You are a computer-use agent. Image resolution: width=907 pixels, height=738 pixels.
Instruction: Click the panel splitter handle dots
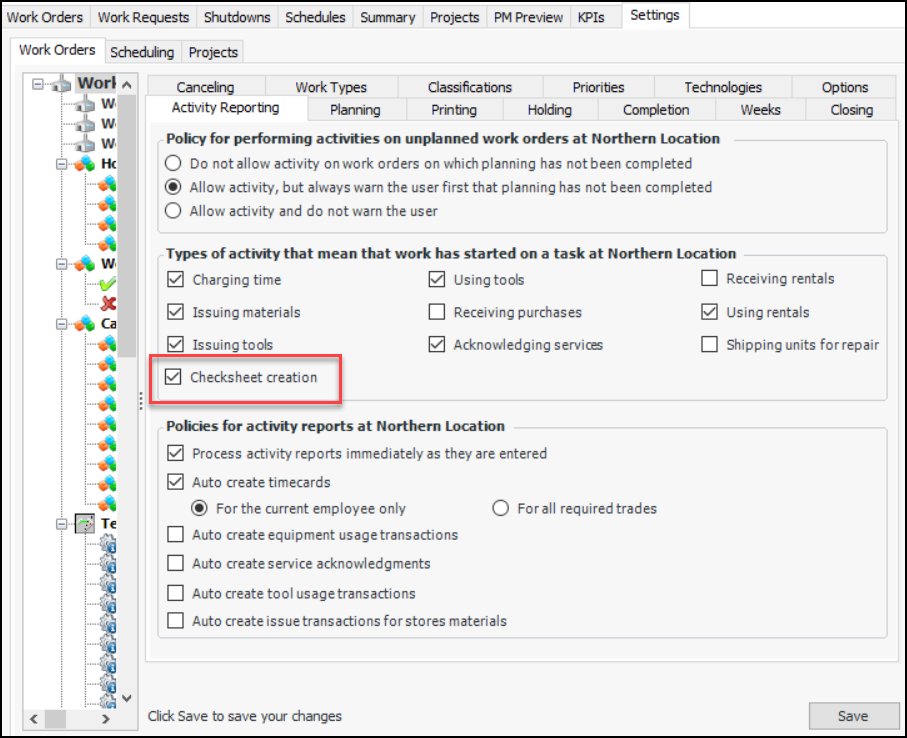click(141, 401)
